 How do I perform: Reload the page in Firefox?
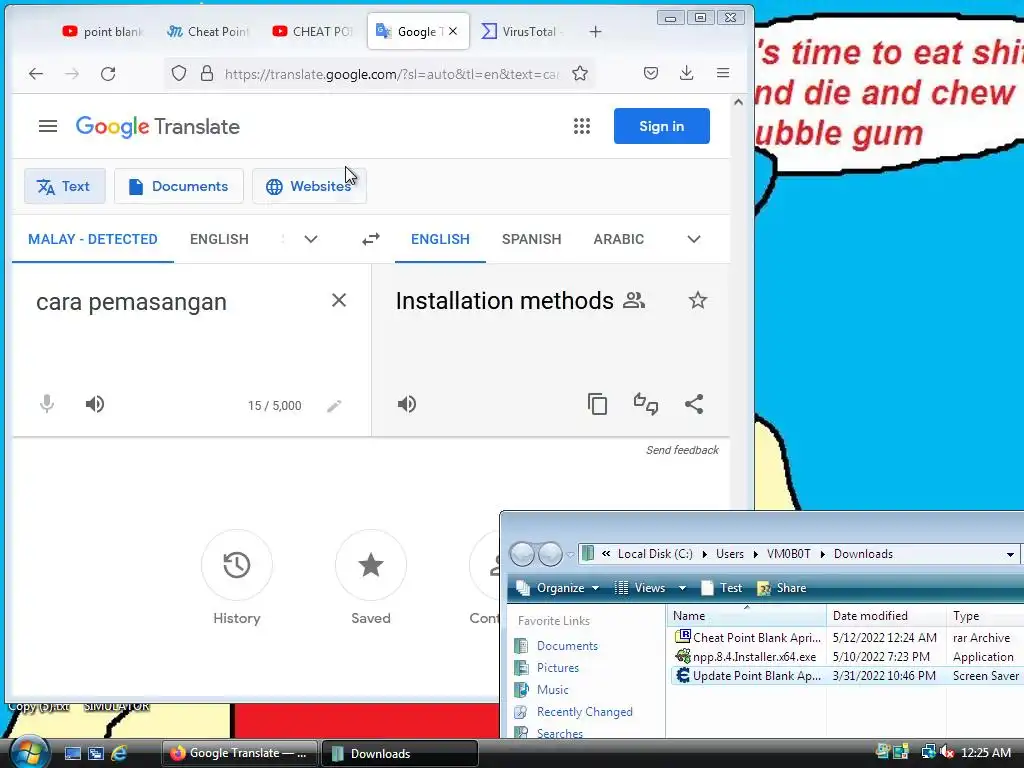(108, 74)
